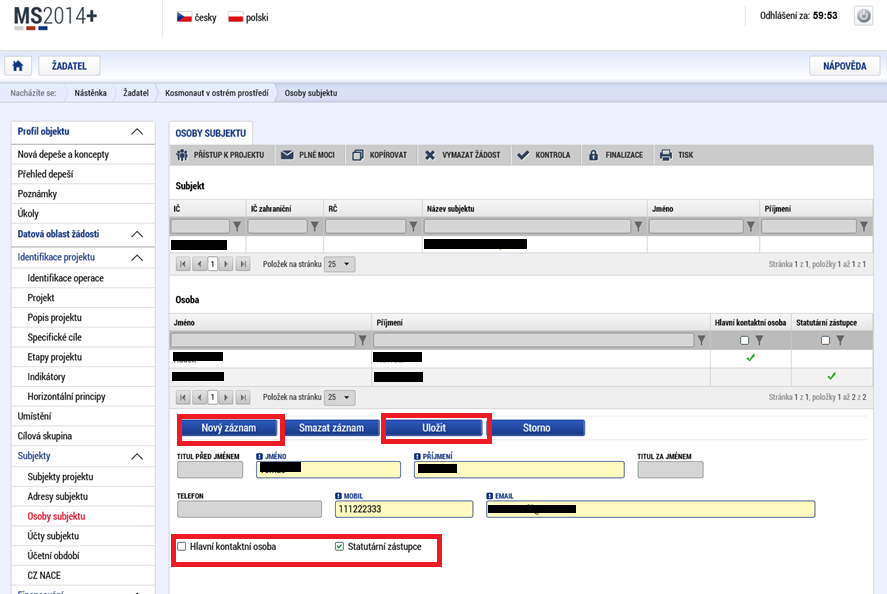Toggle Statutární zástupce filter checkbox in table header
Viewport: 887px width, 594px height.
[825, 341]
